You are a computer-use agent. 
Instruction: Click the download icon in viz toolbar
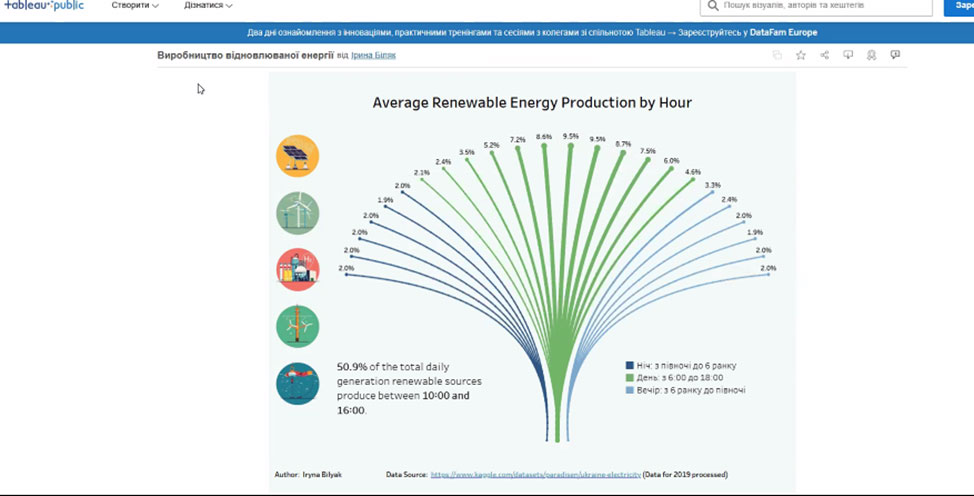[x=848, y=56]
